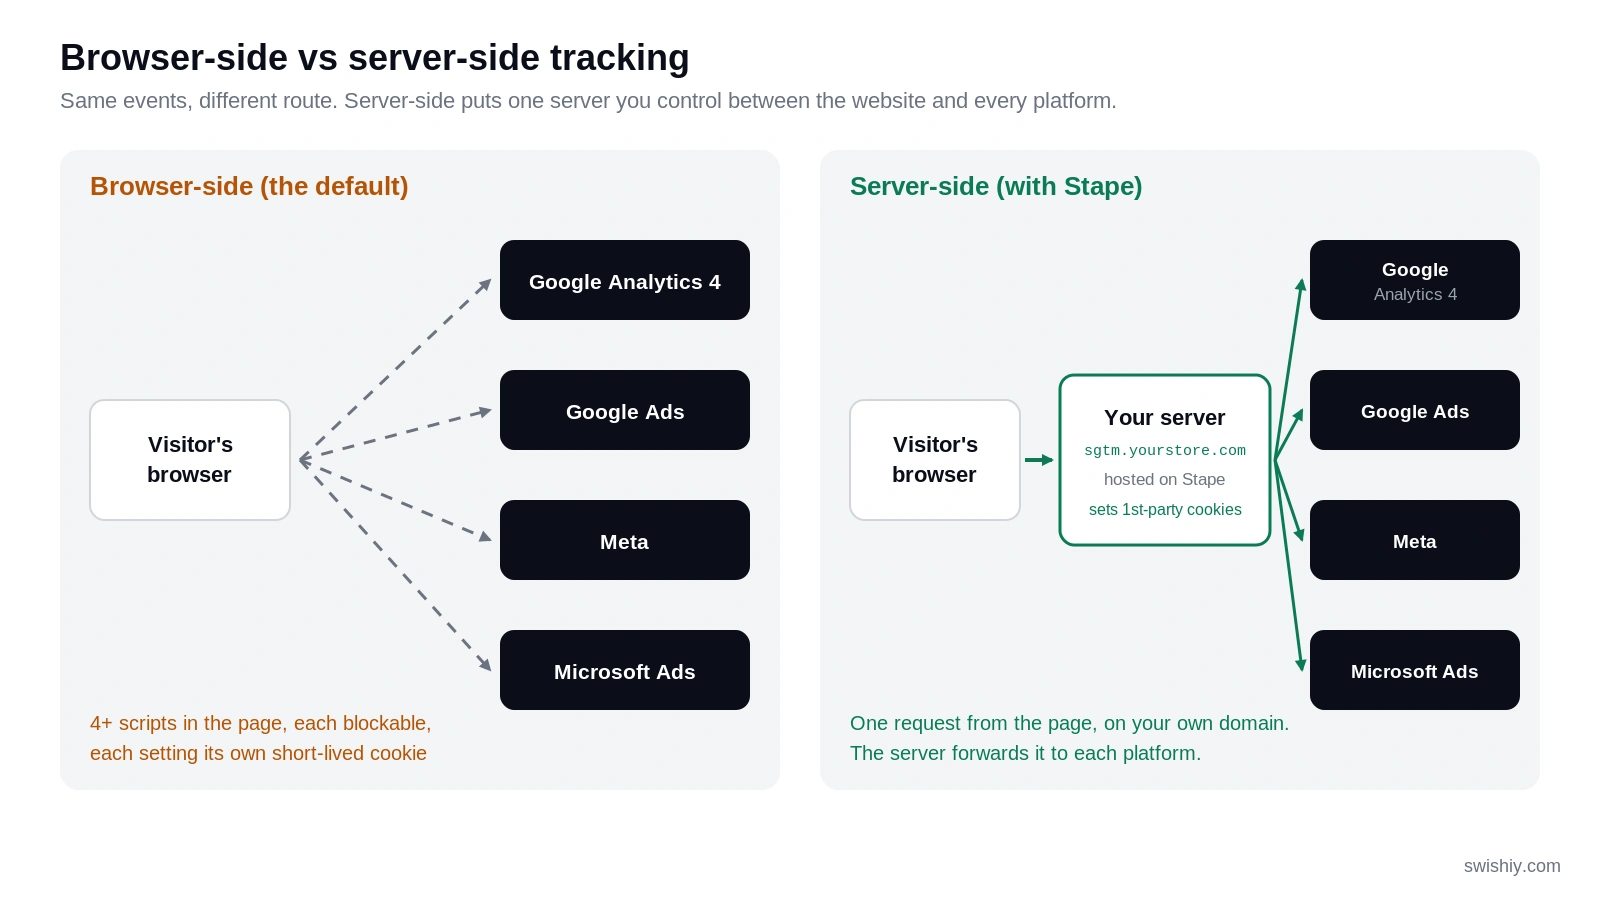Click the swishiy.com credit text
Screen dimensions: 1600x900
pos(1512,866)
